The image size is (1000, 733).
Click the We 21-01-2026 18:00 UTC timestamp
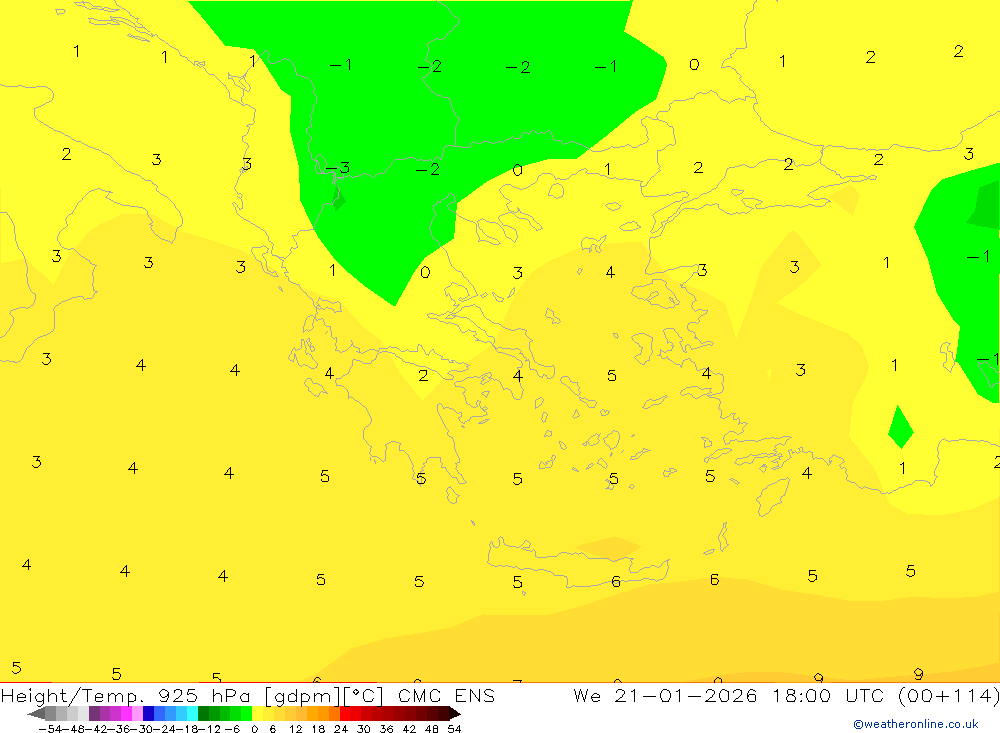click(x=729, y=696)
